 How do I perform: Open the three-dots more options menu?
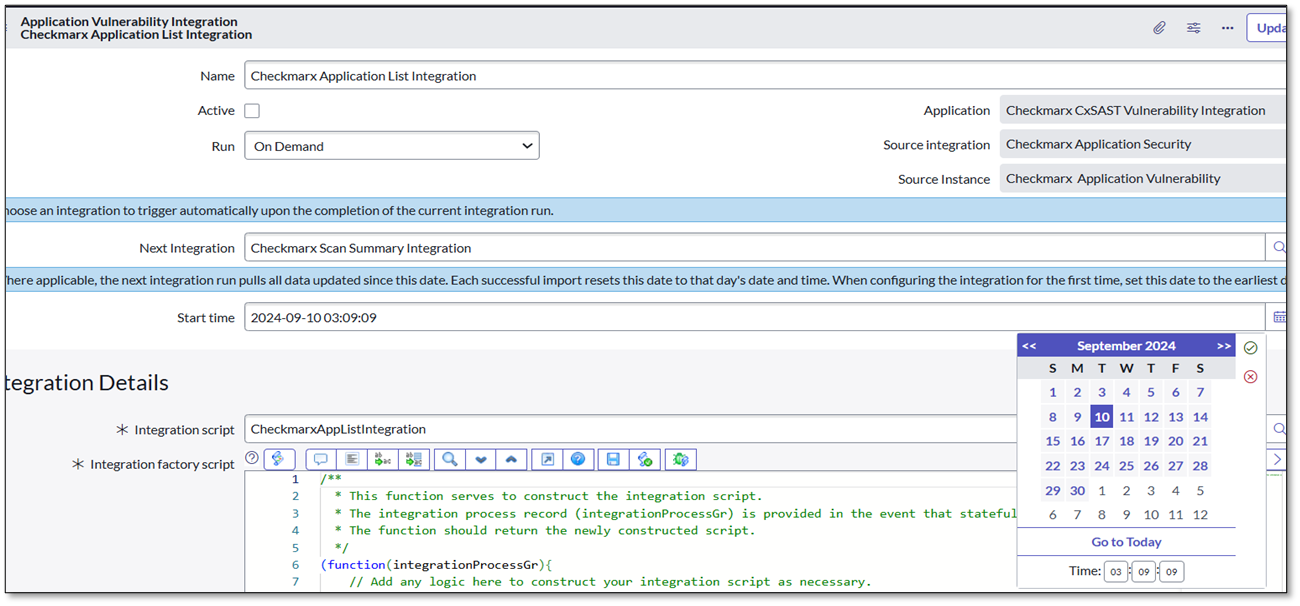coord(1227,28)
